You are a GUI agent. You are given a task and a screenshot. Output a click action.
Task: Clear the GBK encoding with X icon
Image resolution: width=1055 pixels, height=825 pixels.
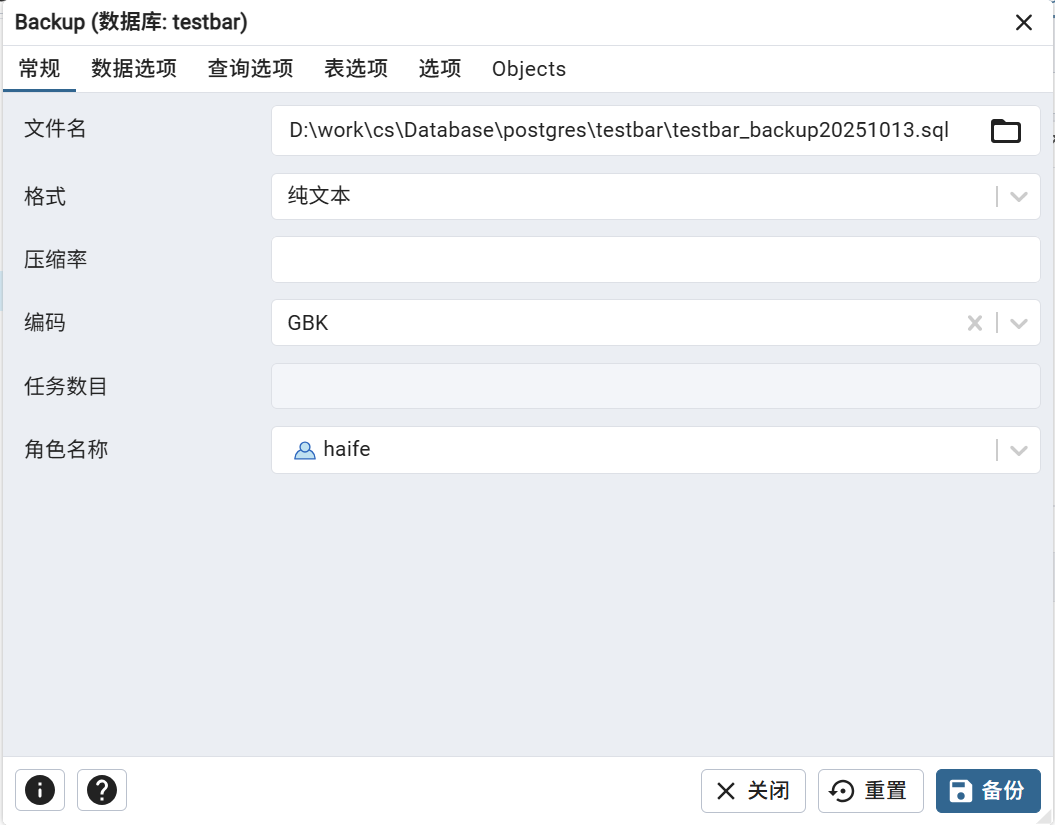pos(974,323)
